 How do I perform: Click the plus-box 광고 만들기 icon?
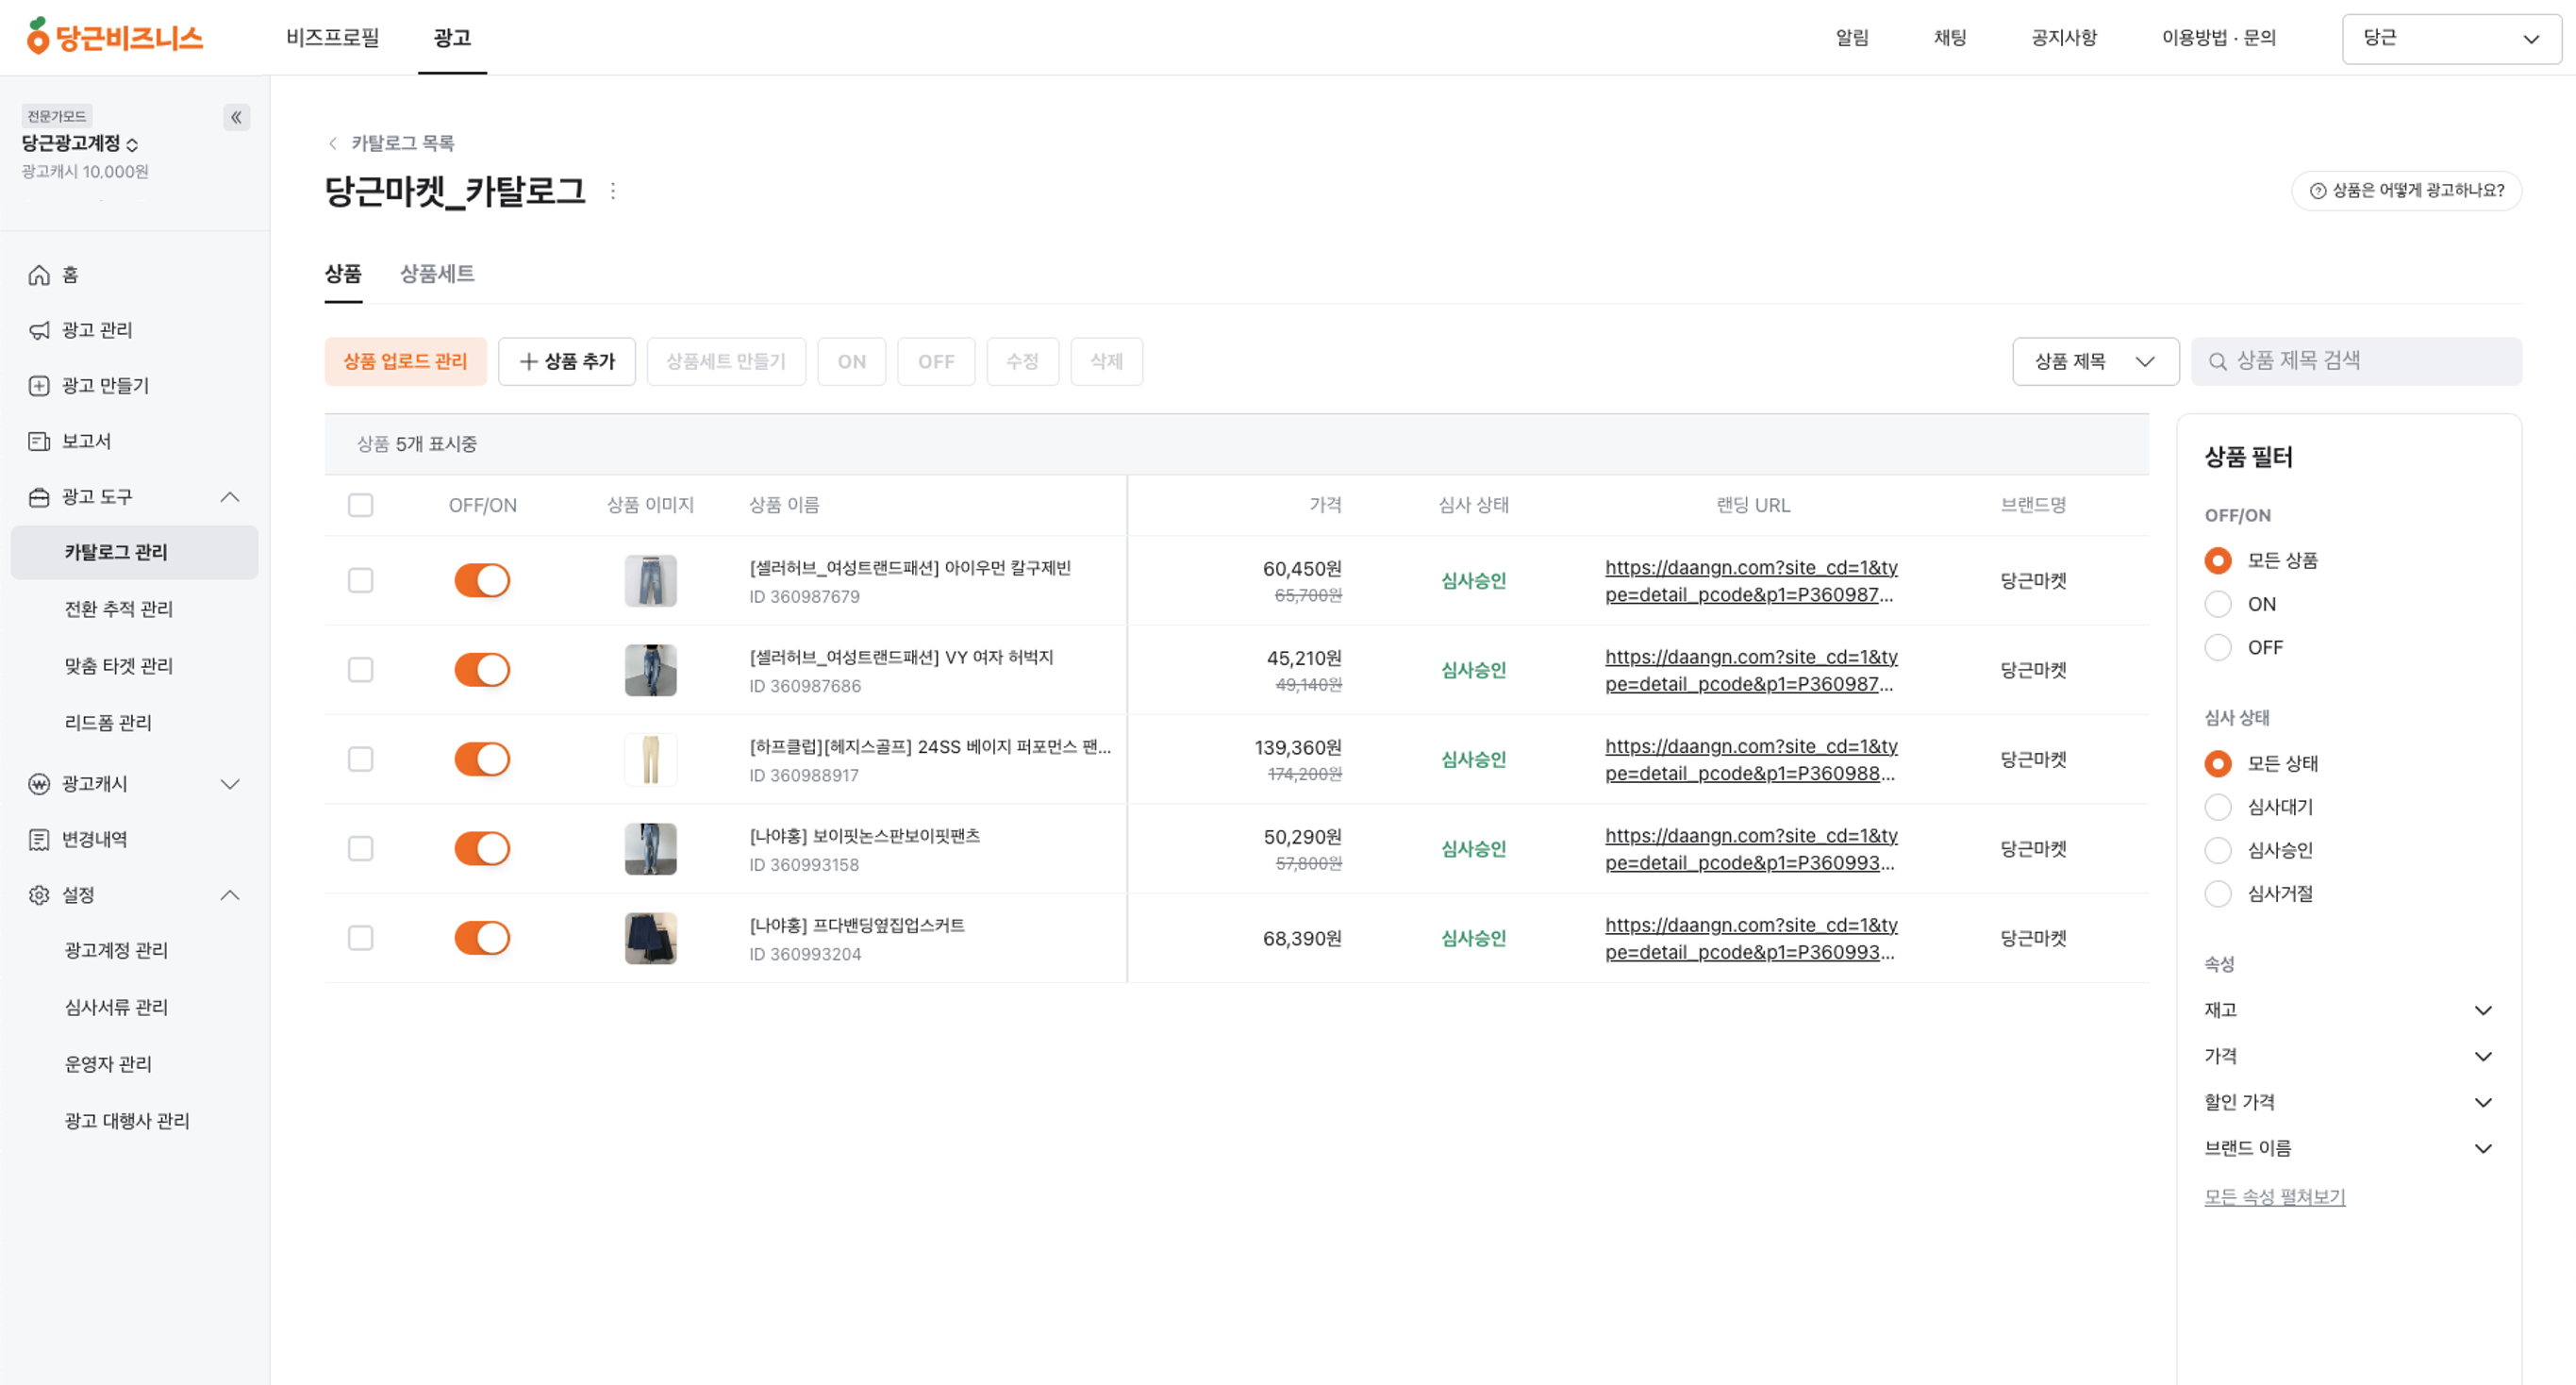tap(39, 386)
